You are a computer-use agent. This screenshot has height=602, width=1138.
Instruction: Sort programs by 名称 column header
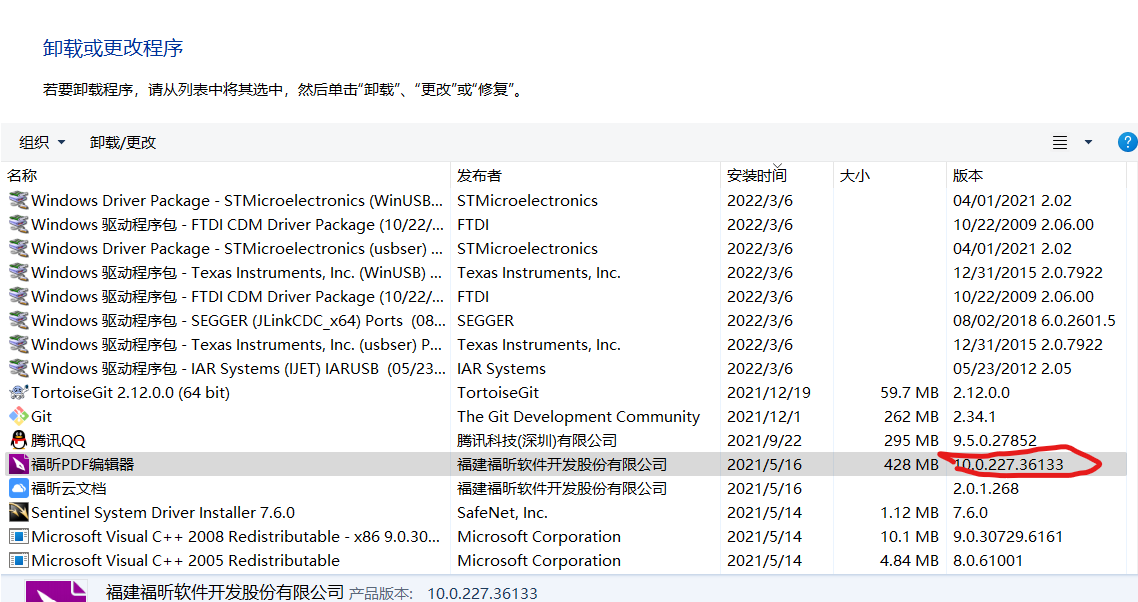[x=22, y=176]
